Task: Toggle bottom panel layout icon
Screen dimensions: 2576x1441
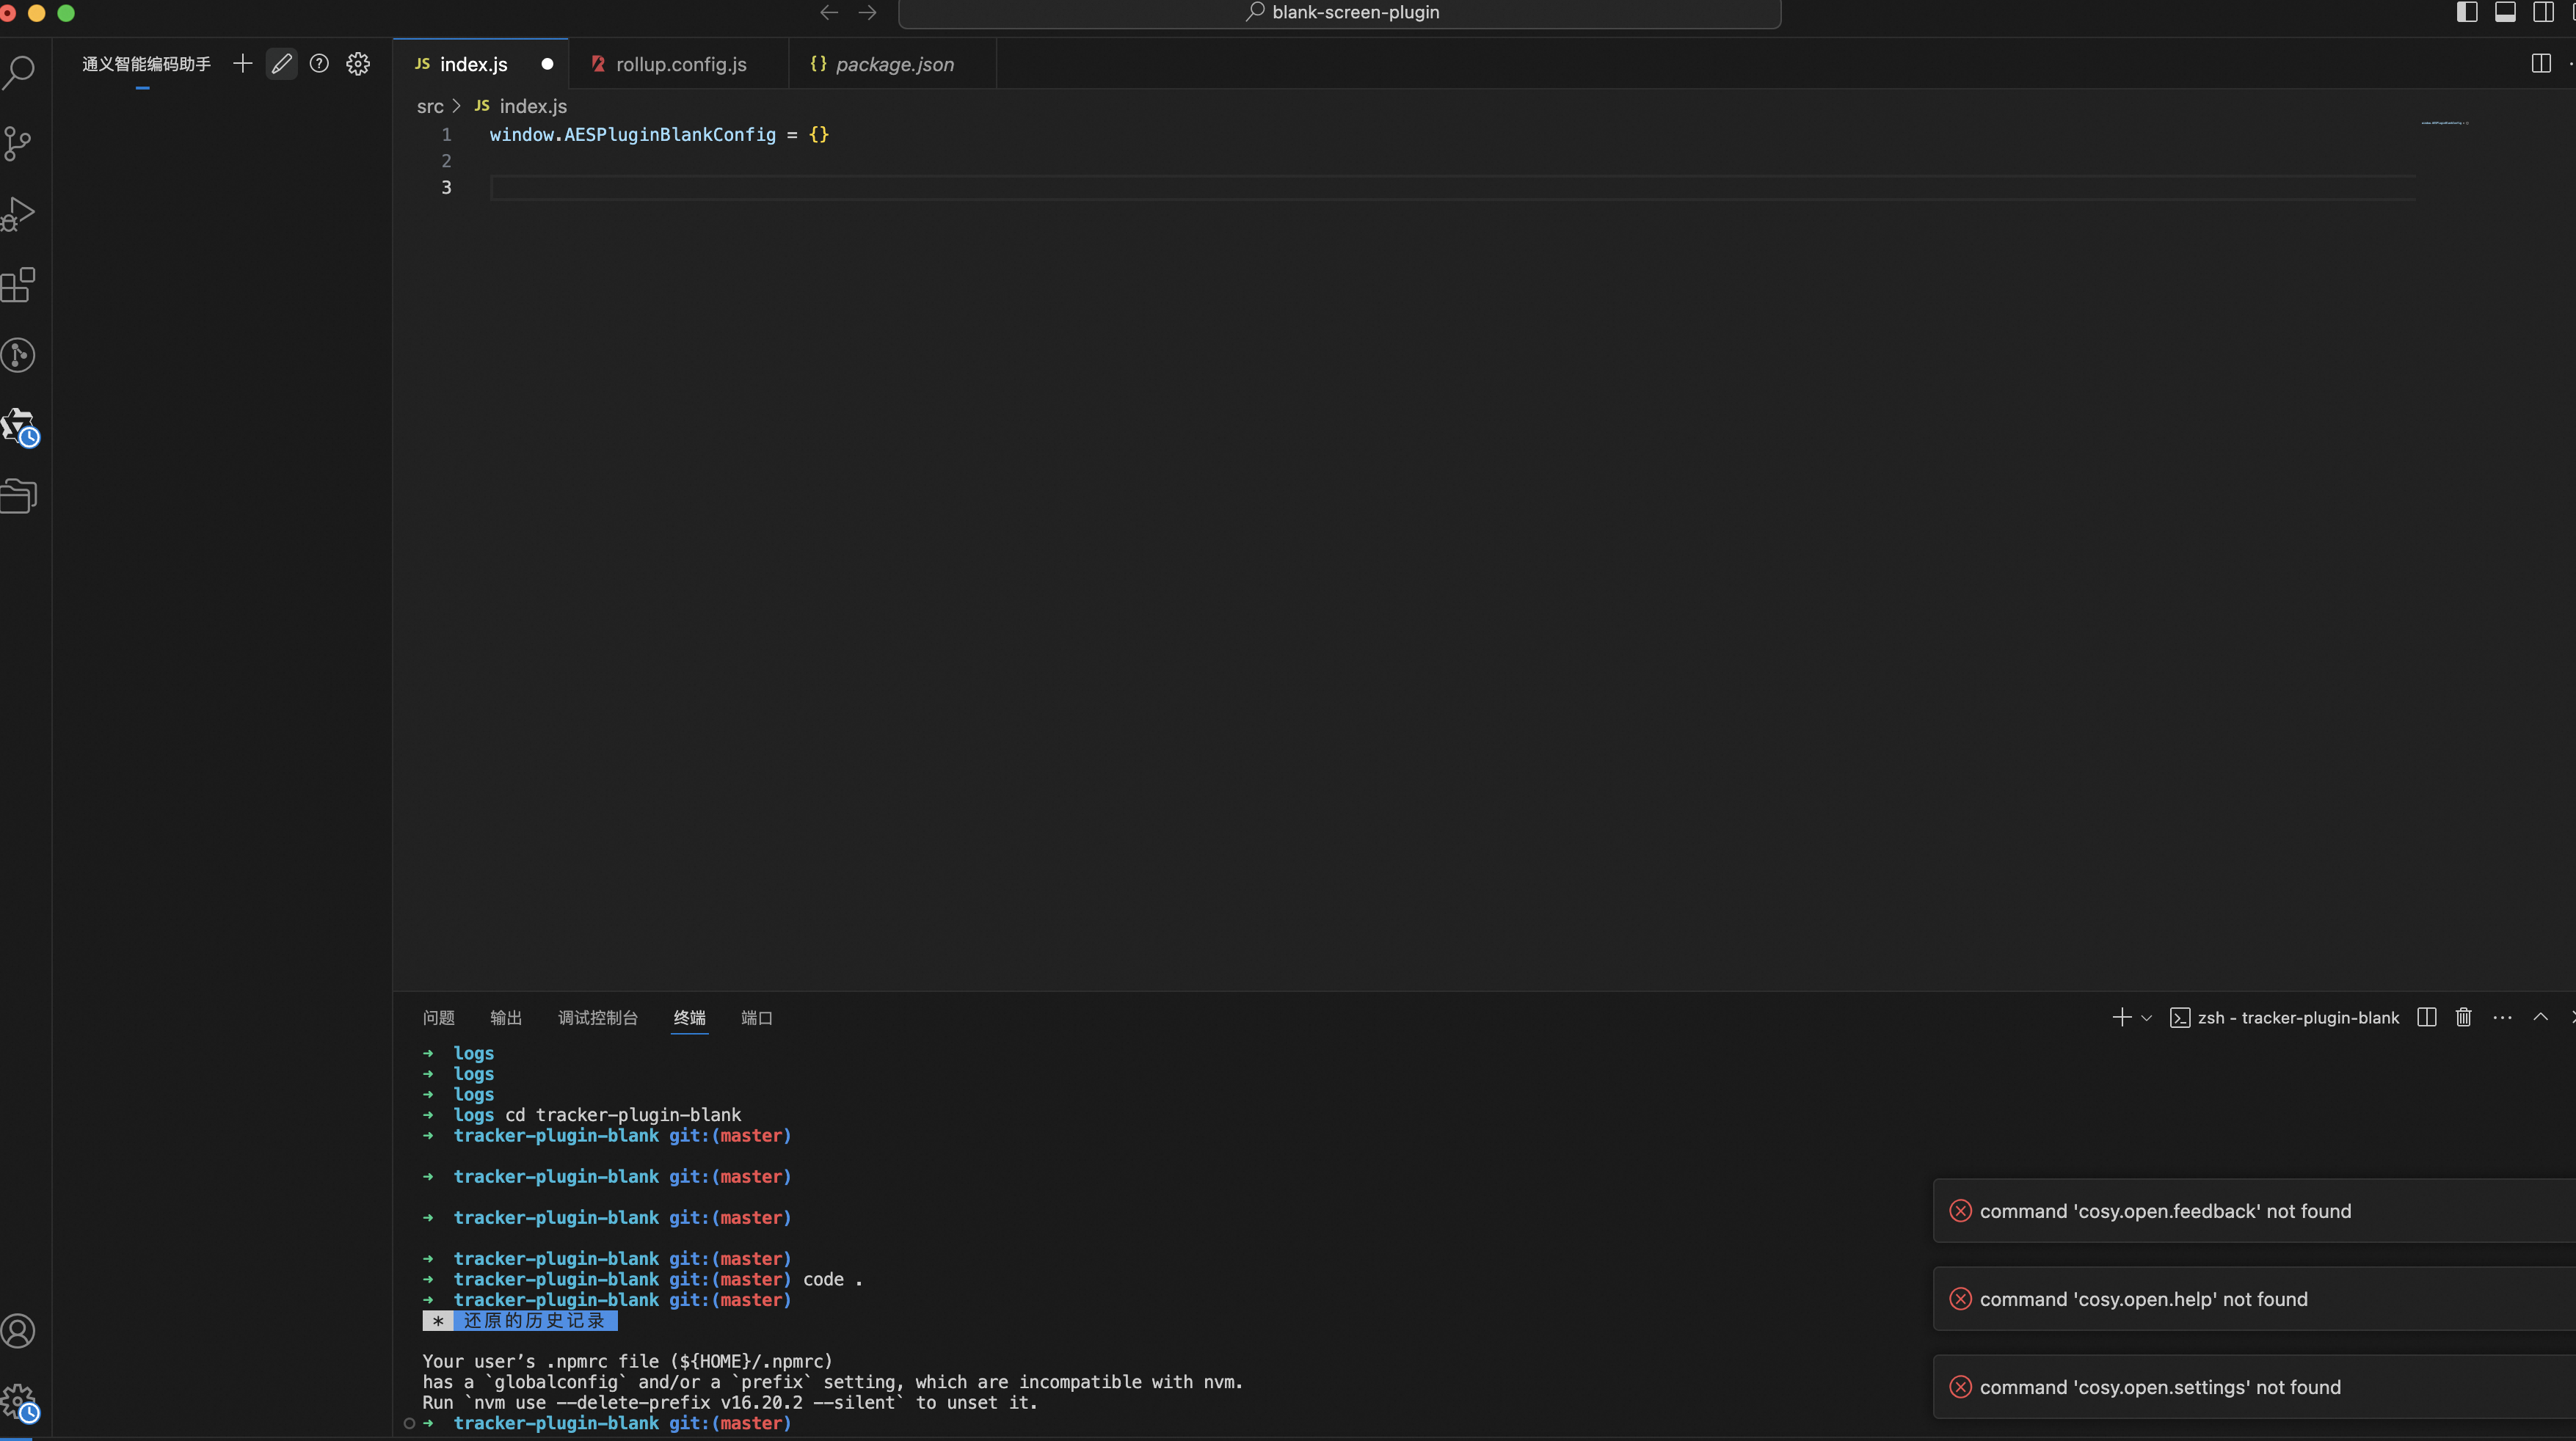Action: tap(2505, 12)
